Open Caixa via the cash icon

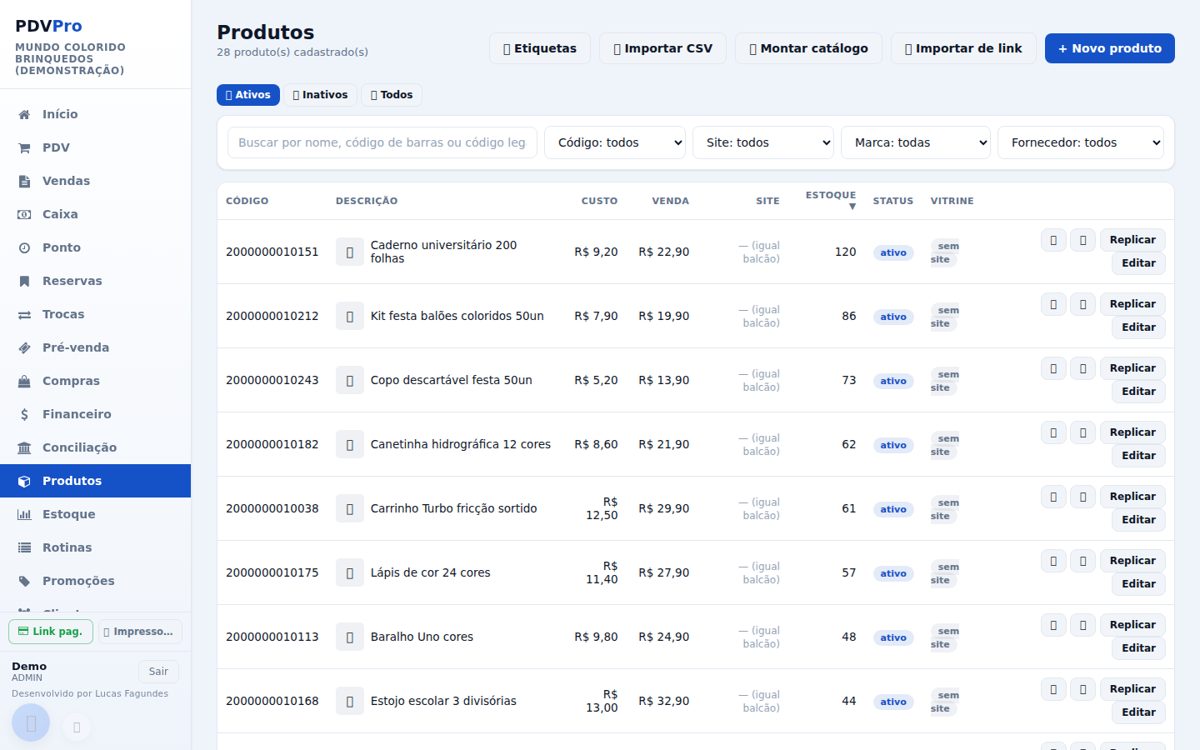coord(24,215)
